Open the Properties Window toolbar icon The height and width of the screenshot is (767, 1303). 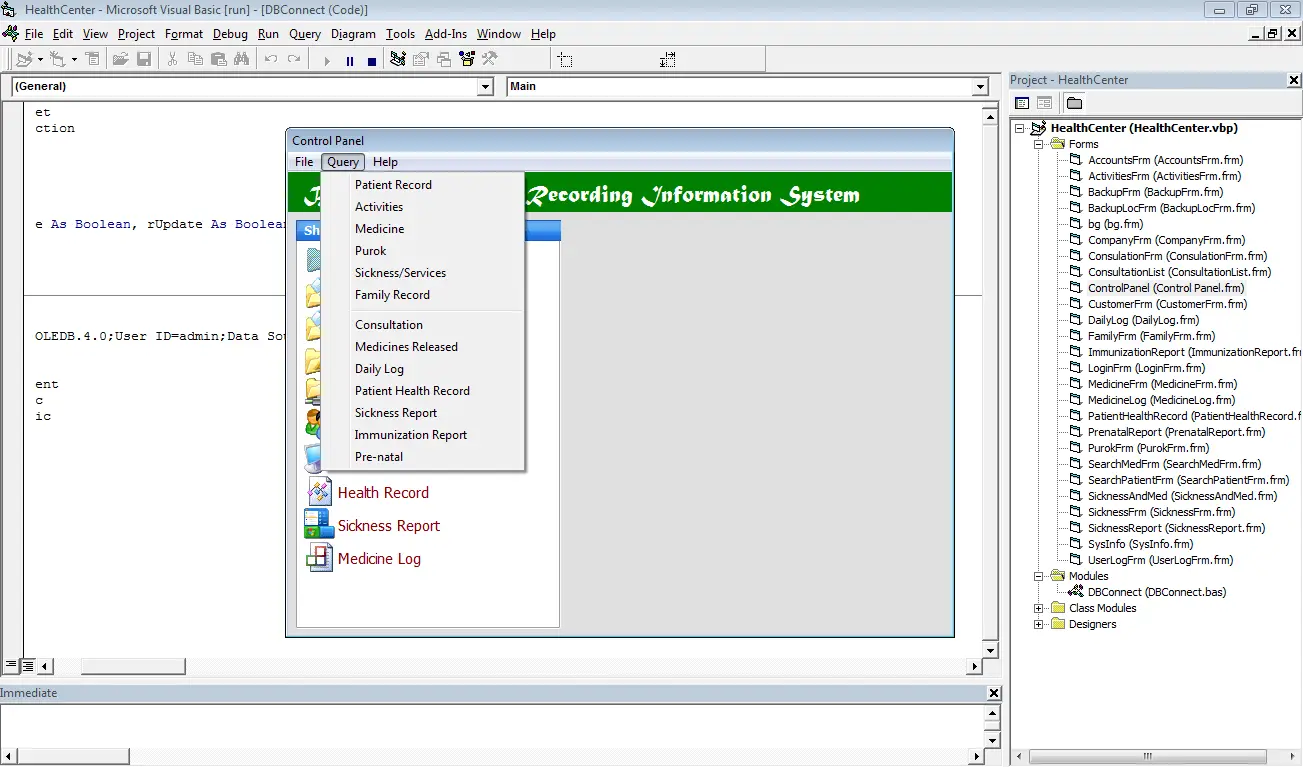pyautogui.click(x=421, y=60)
